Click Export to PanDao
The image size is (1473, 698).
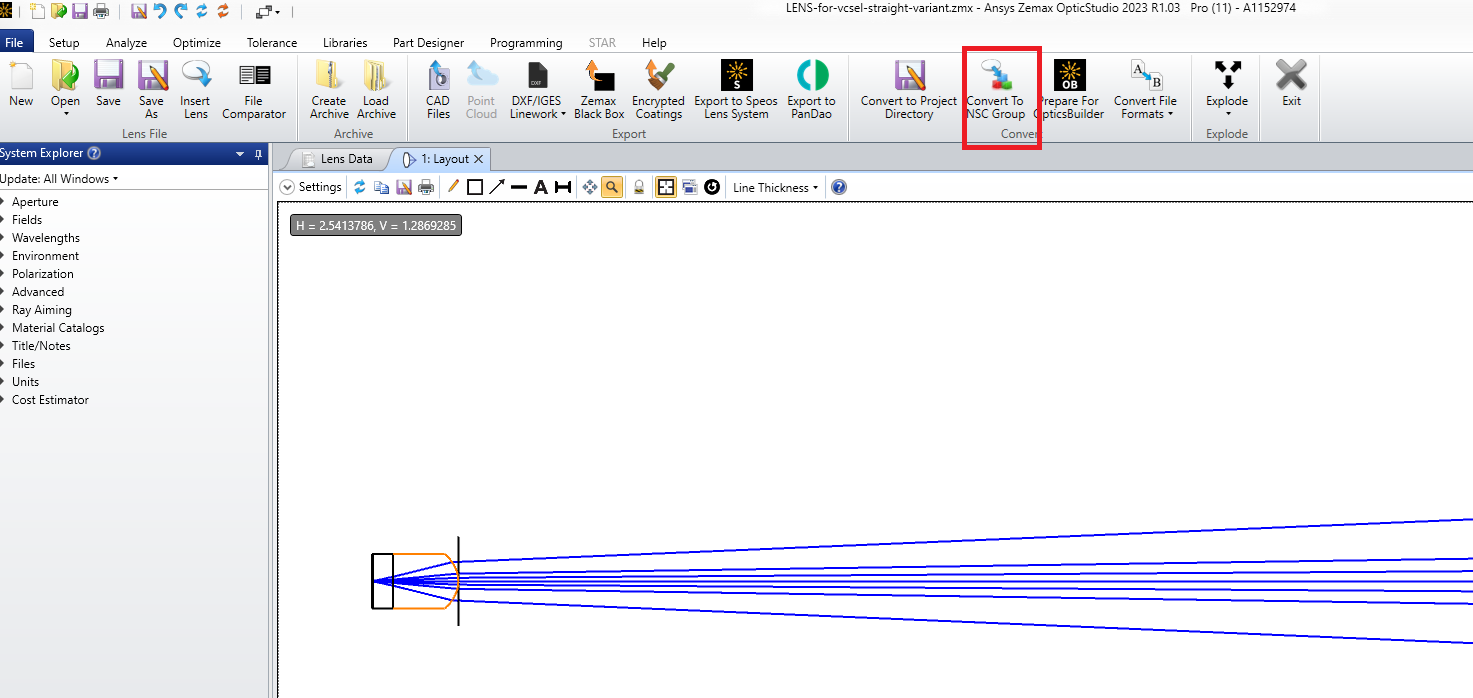811,90
